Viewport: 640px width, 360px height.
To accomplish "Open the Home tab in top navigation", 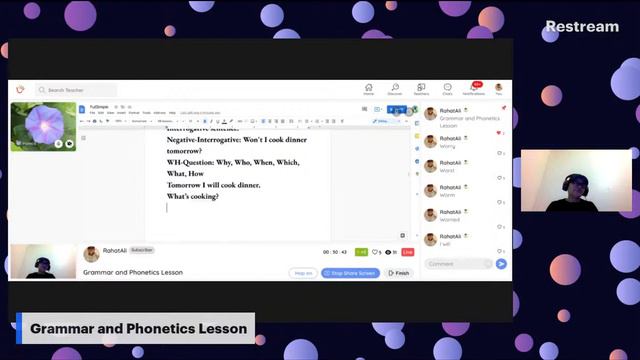I will click(369, 89).
